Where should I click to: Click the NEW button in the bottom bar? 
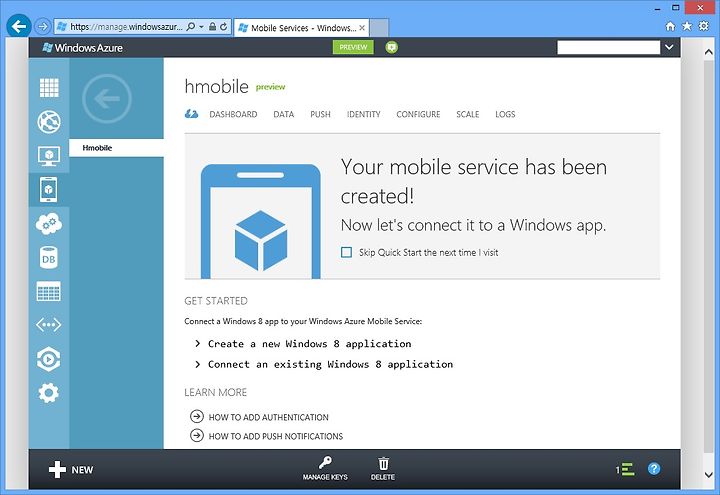point(71,470)
